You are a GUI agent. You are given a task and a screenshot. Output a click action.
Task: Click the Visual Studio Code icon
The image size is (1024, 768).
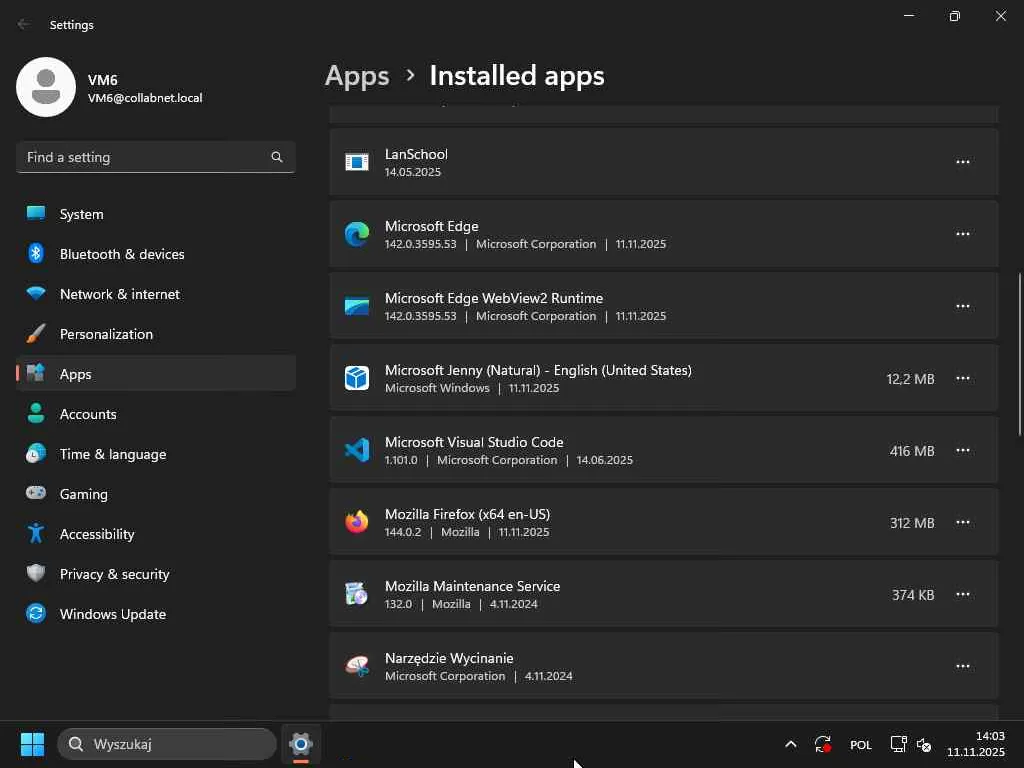357,450
